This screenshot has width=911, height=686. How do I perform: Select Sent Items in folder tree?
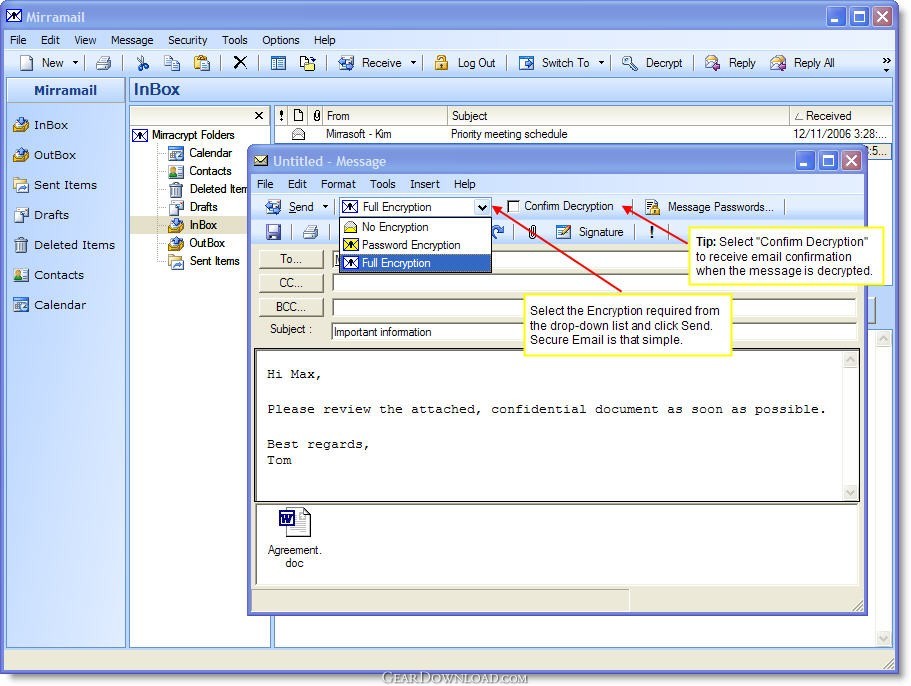[x=204, y=261]
